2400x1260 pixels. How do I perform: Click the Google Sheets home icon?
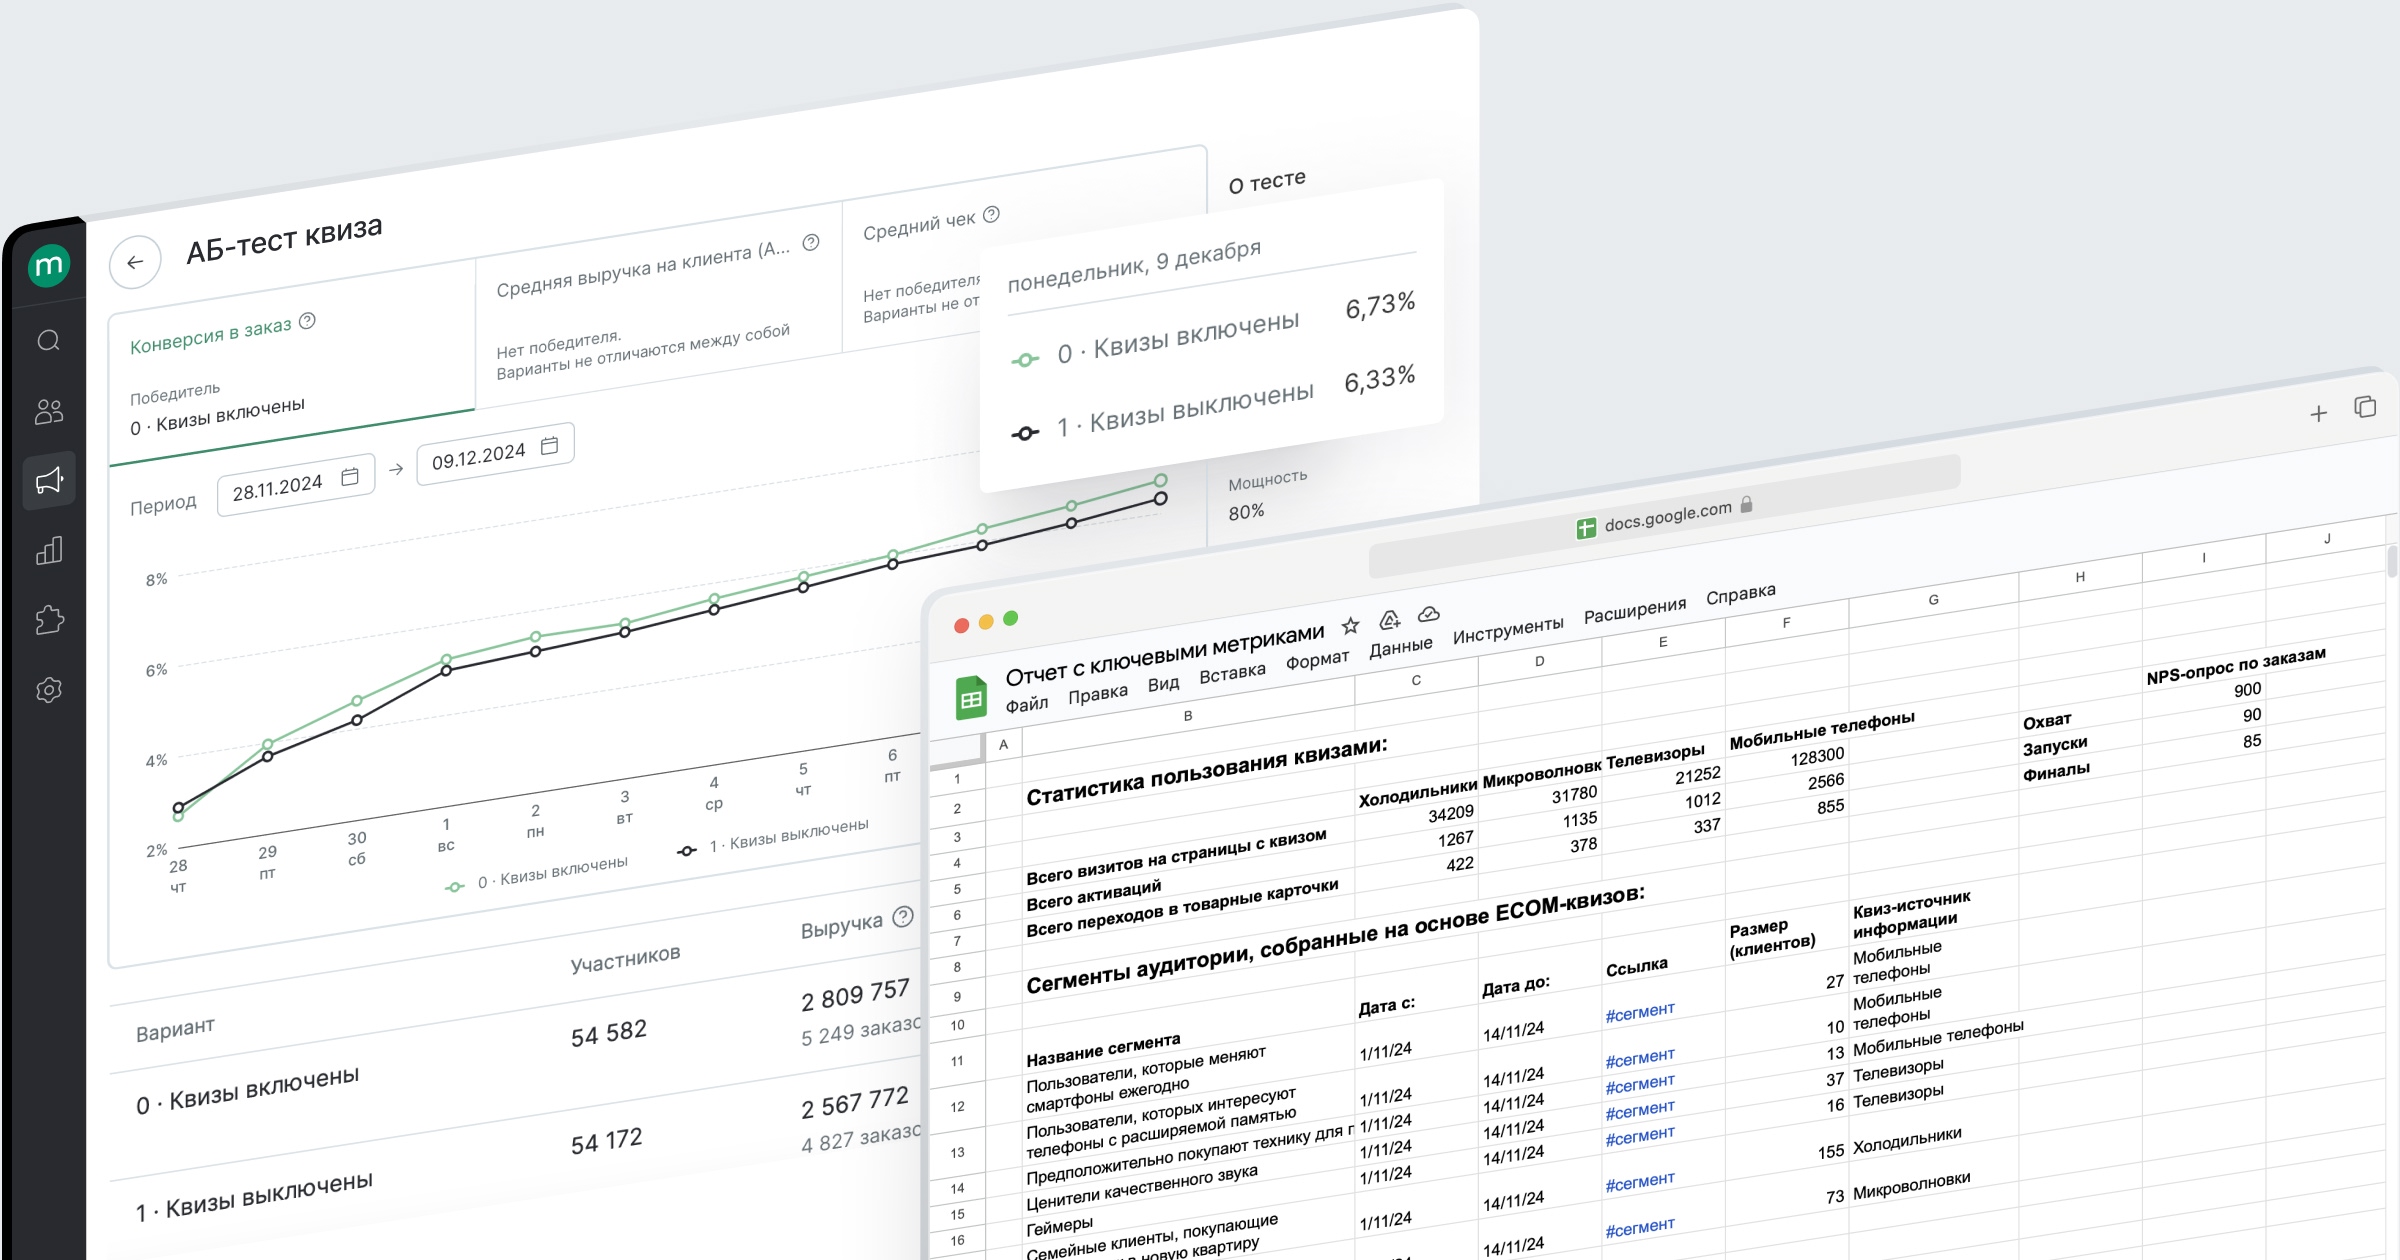click(x=970, y=698)
